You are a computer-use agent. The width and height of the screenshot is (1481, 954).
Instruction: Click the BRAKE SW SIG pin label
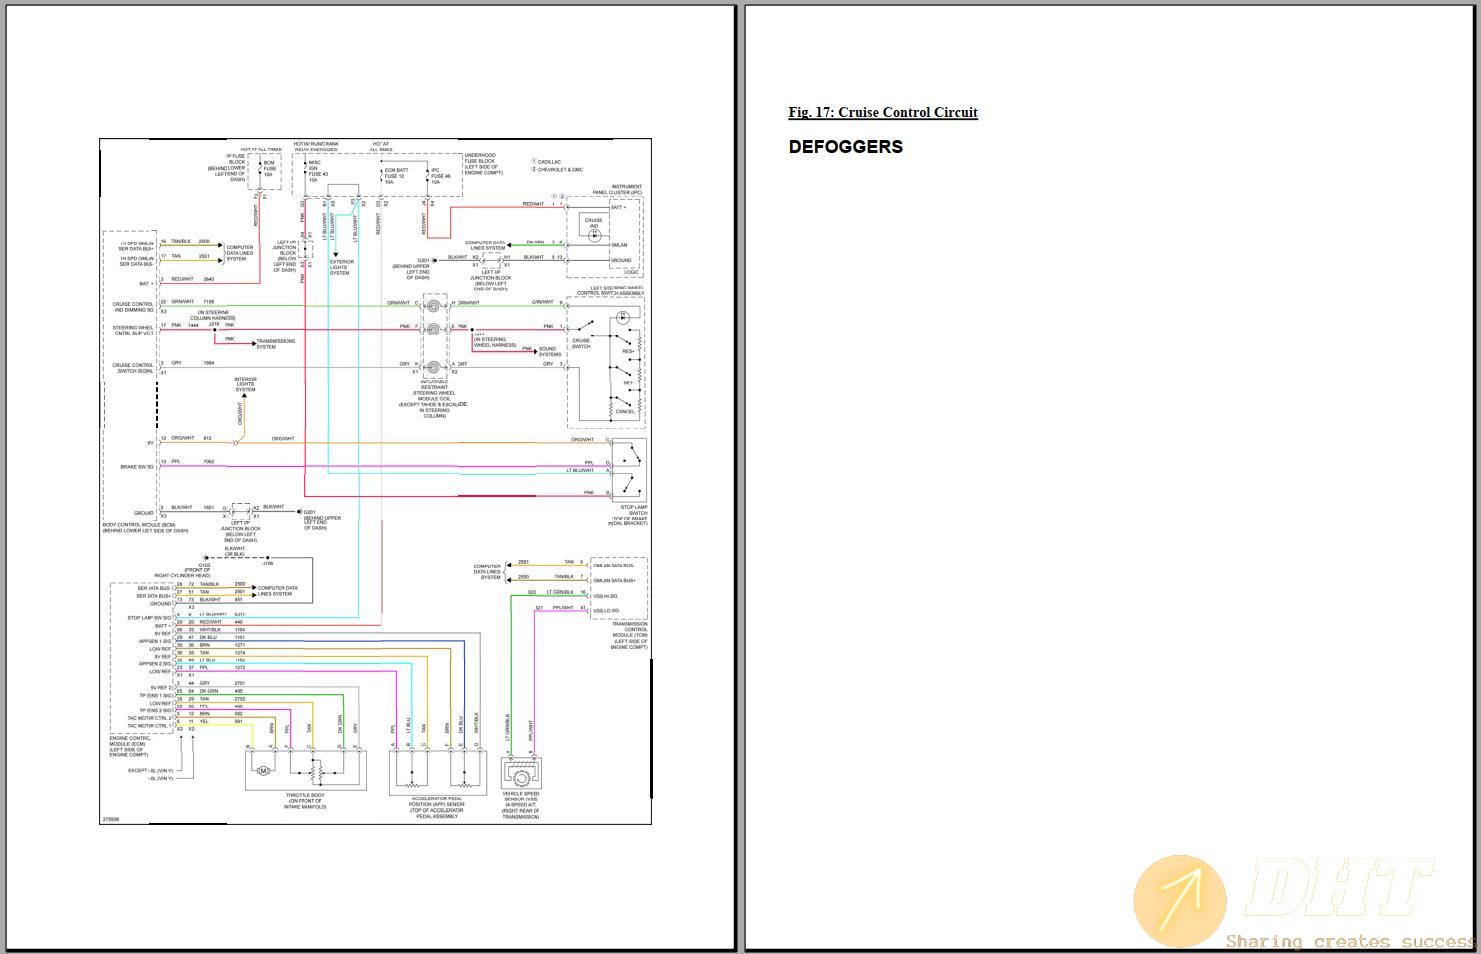[x=137, y=467]
